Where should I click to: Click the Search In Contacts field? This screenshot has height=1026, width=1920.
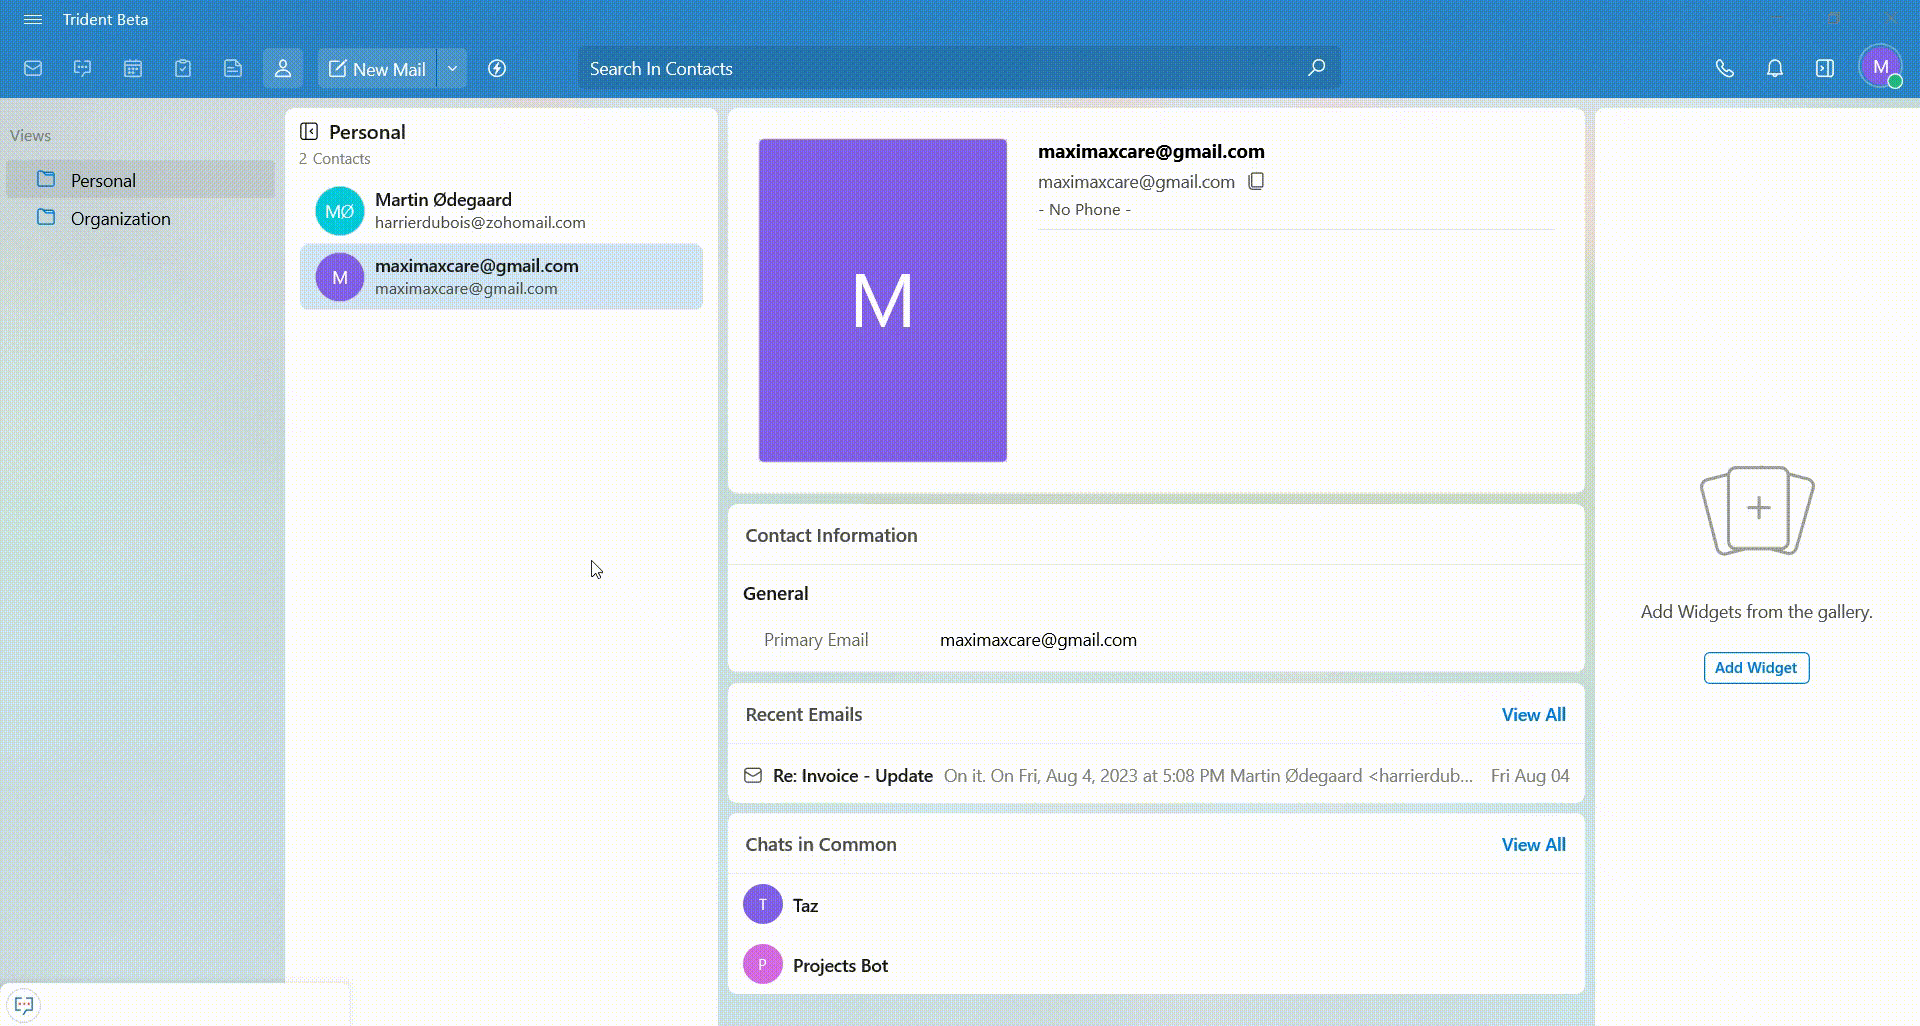point(940,69)
